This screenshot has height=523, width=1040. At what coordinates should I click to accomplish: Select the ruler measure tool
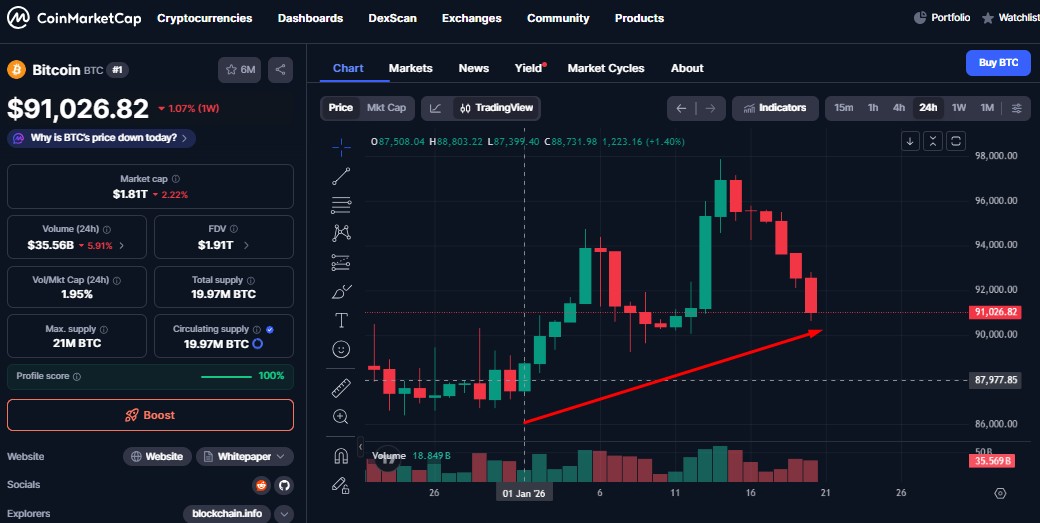tap(341, 388)
